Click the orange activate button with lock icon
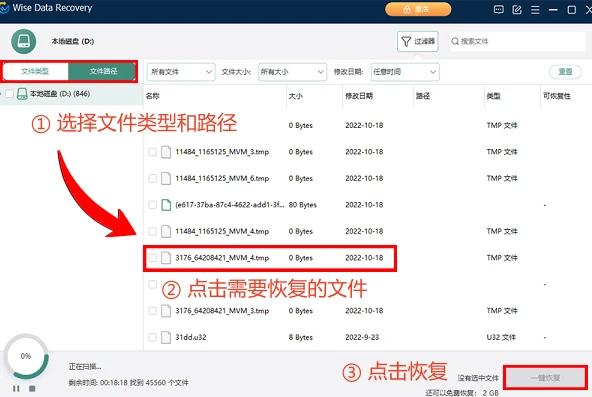Viewport: 592px width, 397px height. [418, 9]
